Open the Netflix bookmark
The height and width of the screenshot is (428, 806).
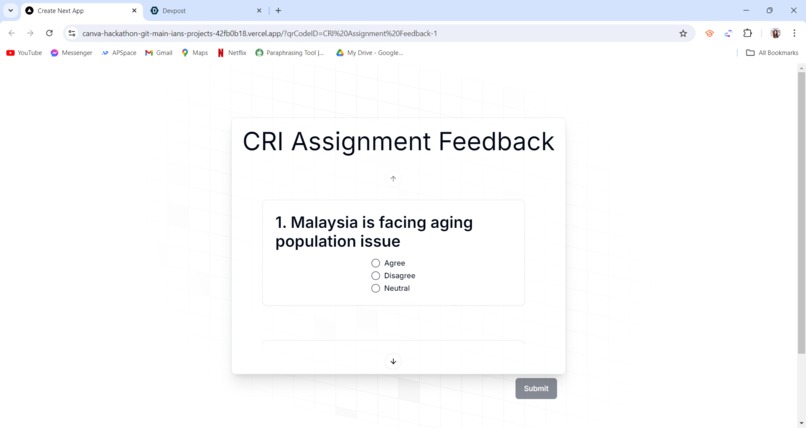tap(232, 53)
